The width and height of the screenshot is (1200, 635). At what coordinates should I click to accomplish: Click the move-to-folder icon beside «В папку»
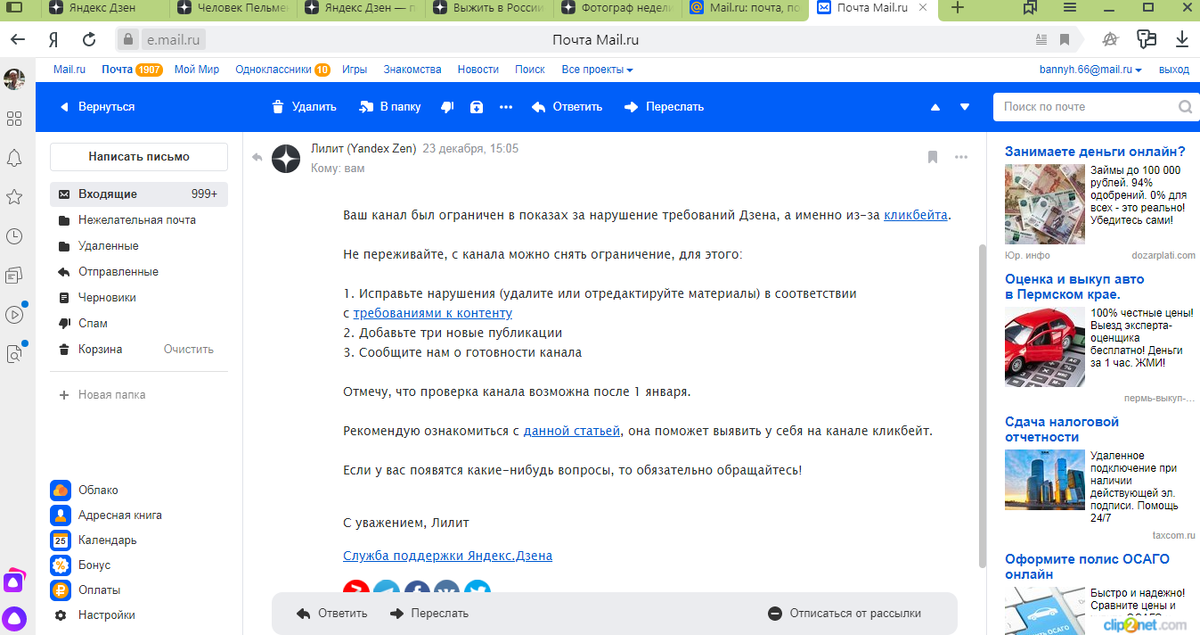tap(365, 107)
